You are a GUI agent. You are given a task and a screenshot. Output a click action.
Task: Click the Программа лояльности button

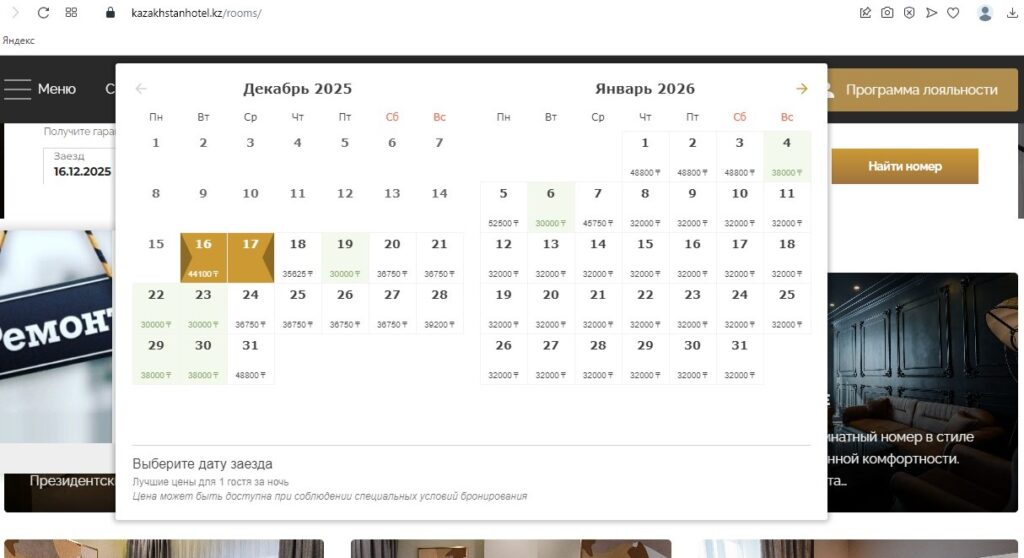point(920,90)
